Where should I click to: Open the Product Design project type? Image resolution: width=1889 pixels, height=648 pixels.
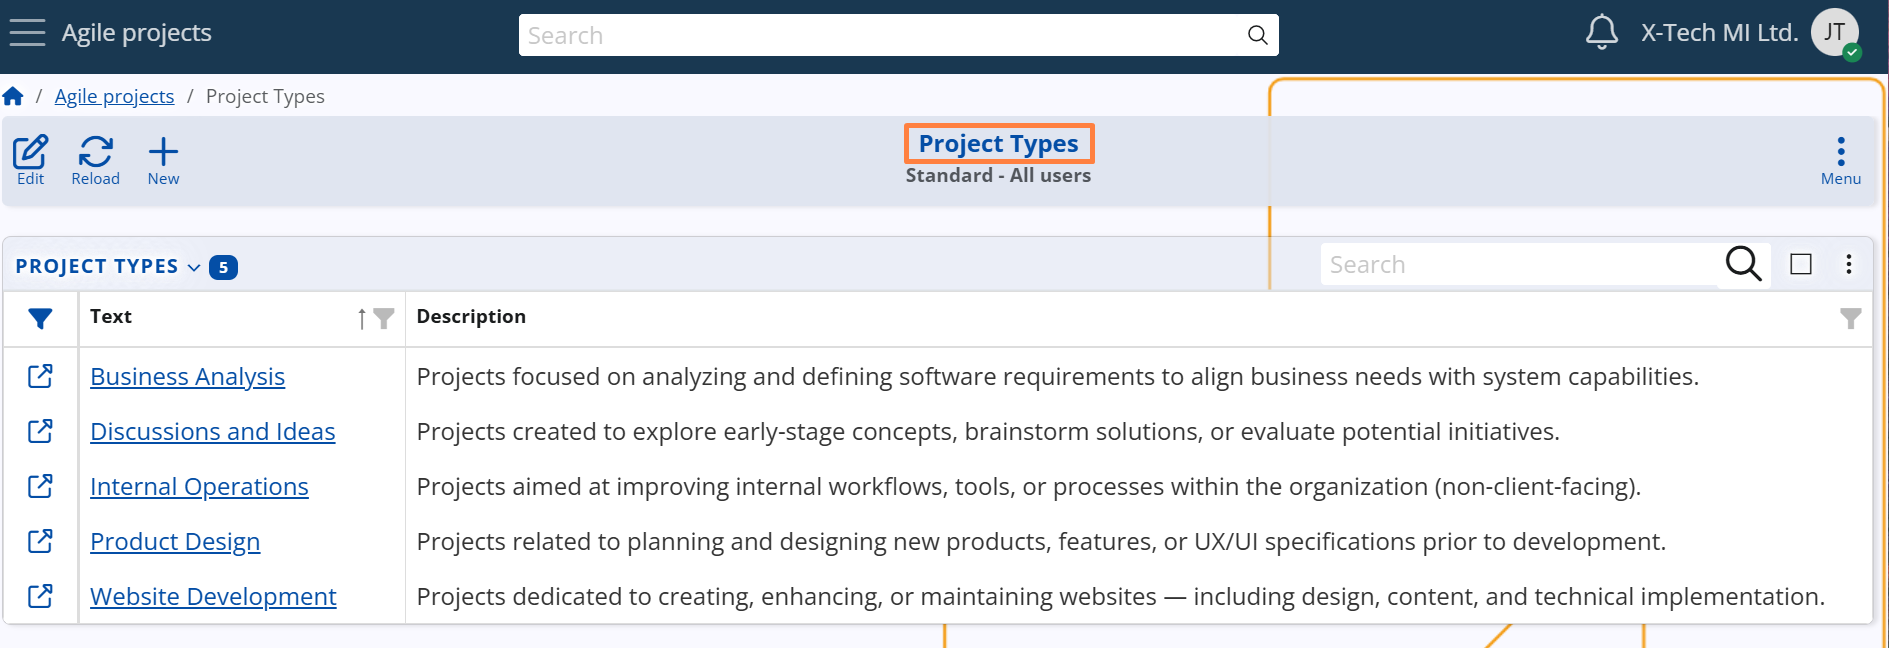175,541
